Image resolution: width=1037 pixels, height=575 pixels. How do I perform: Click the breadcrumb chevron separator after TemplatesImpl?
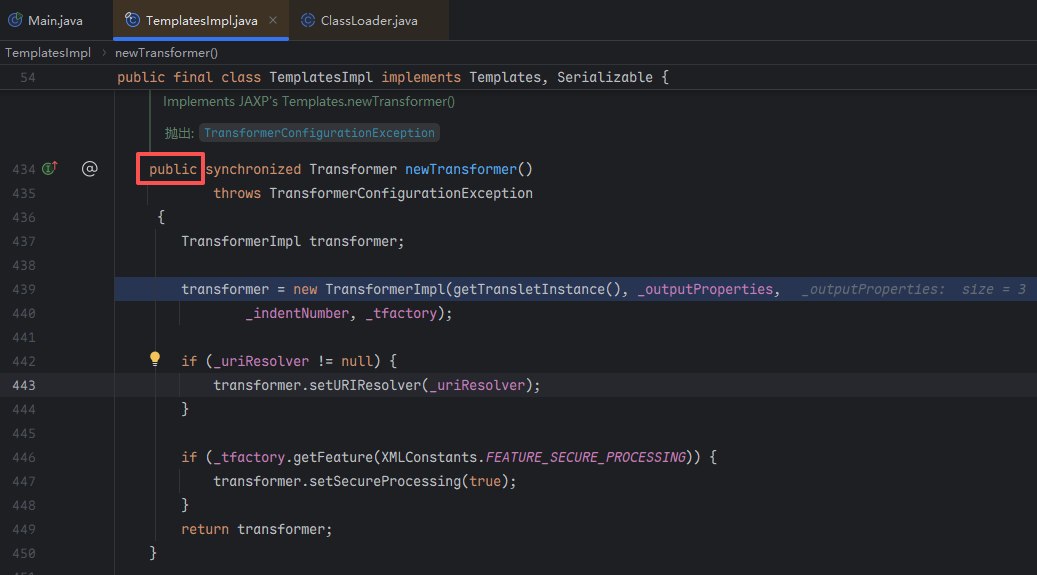pyautogui.click(x=103, y=52)
